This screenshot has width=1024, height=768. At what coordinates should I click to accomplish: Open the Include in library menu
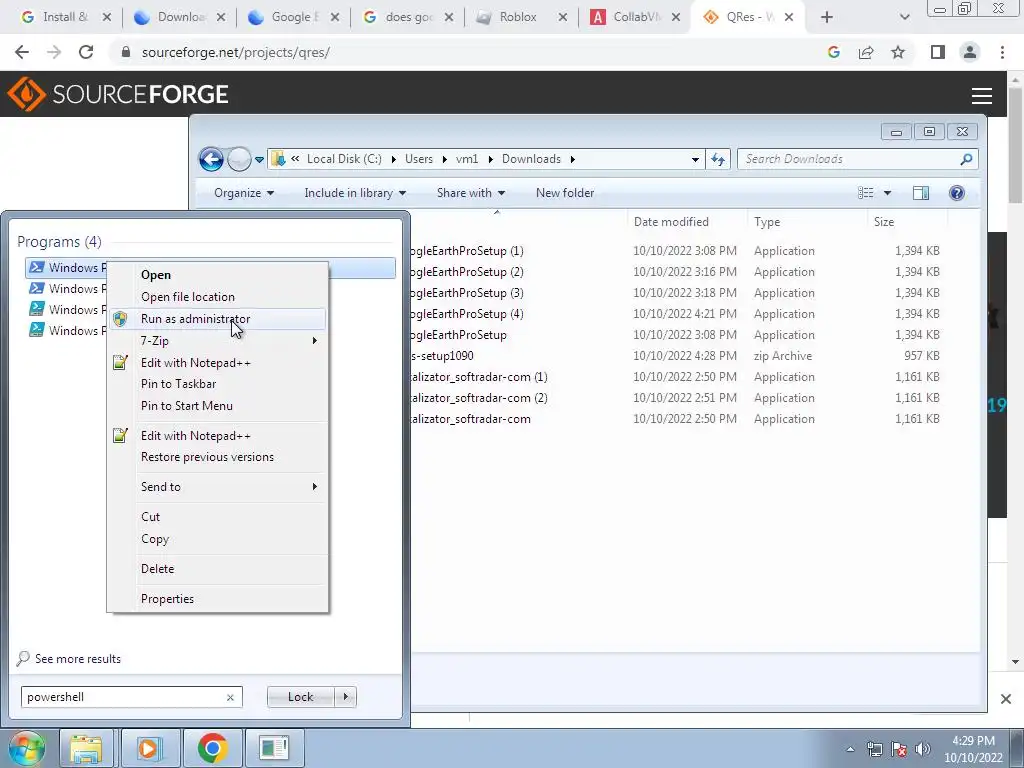click(355, 193)
